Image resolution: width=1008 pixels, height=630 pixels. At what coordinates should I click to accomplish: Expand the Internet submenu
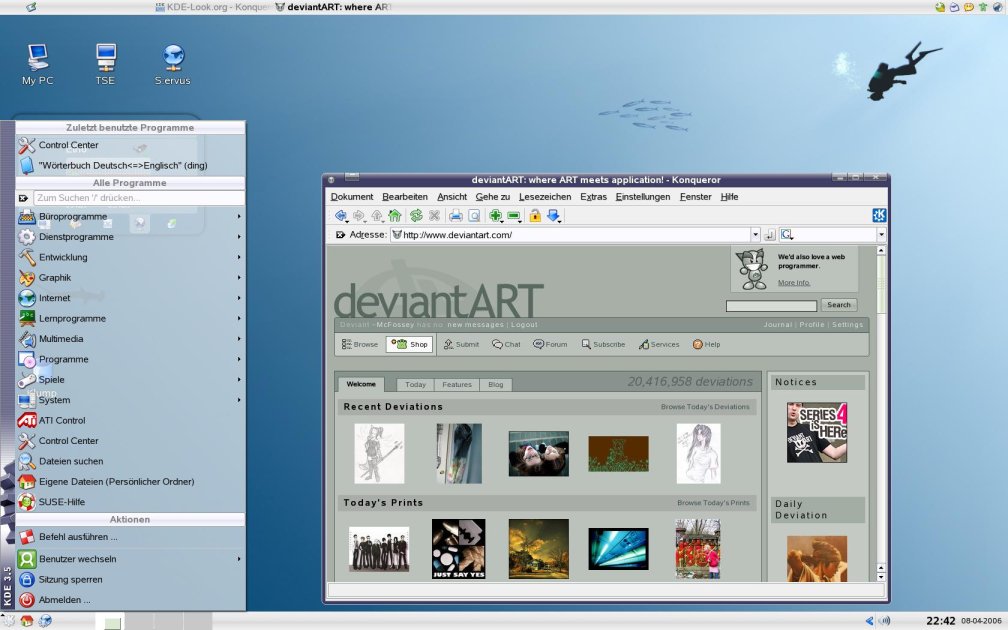click(x=130, y=298)
